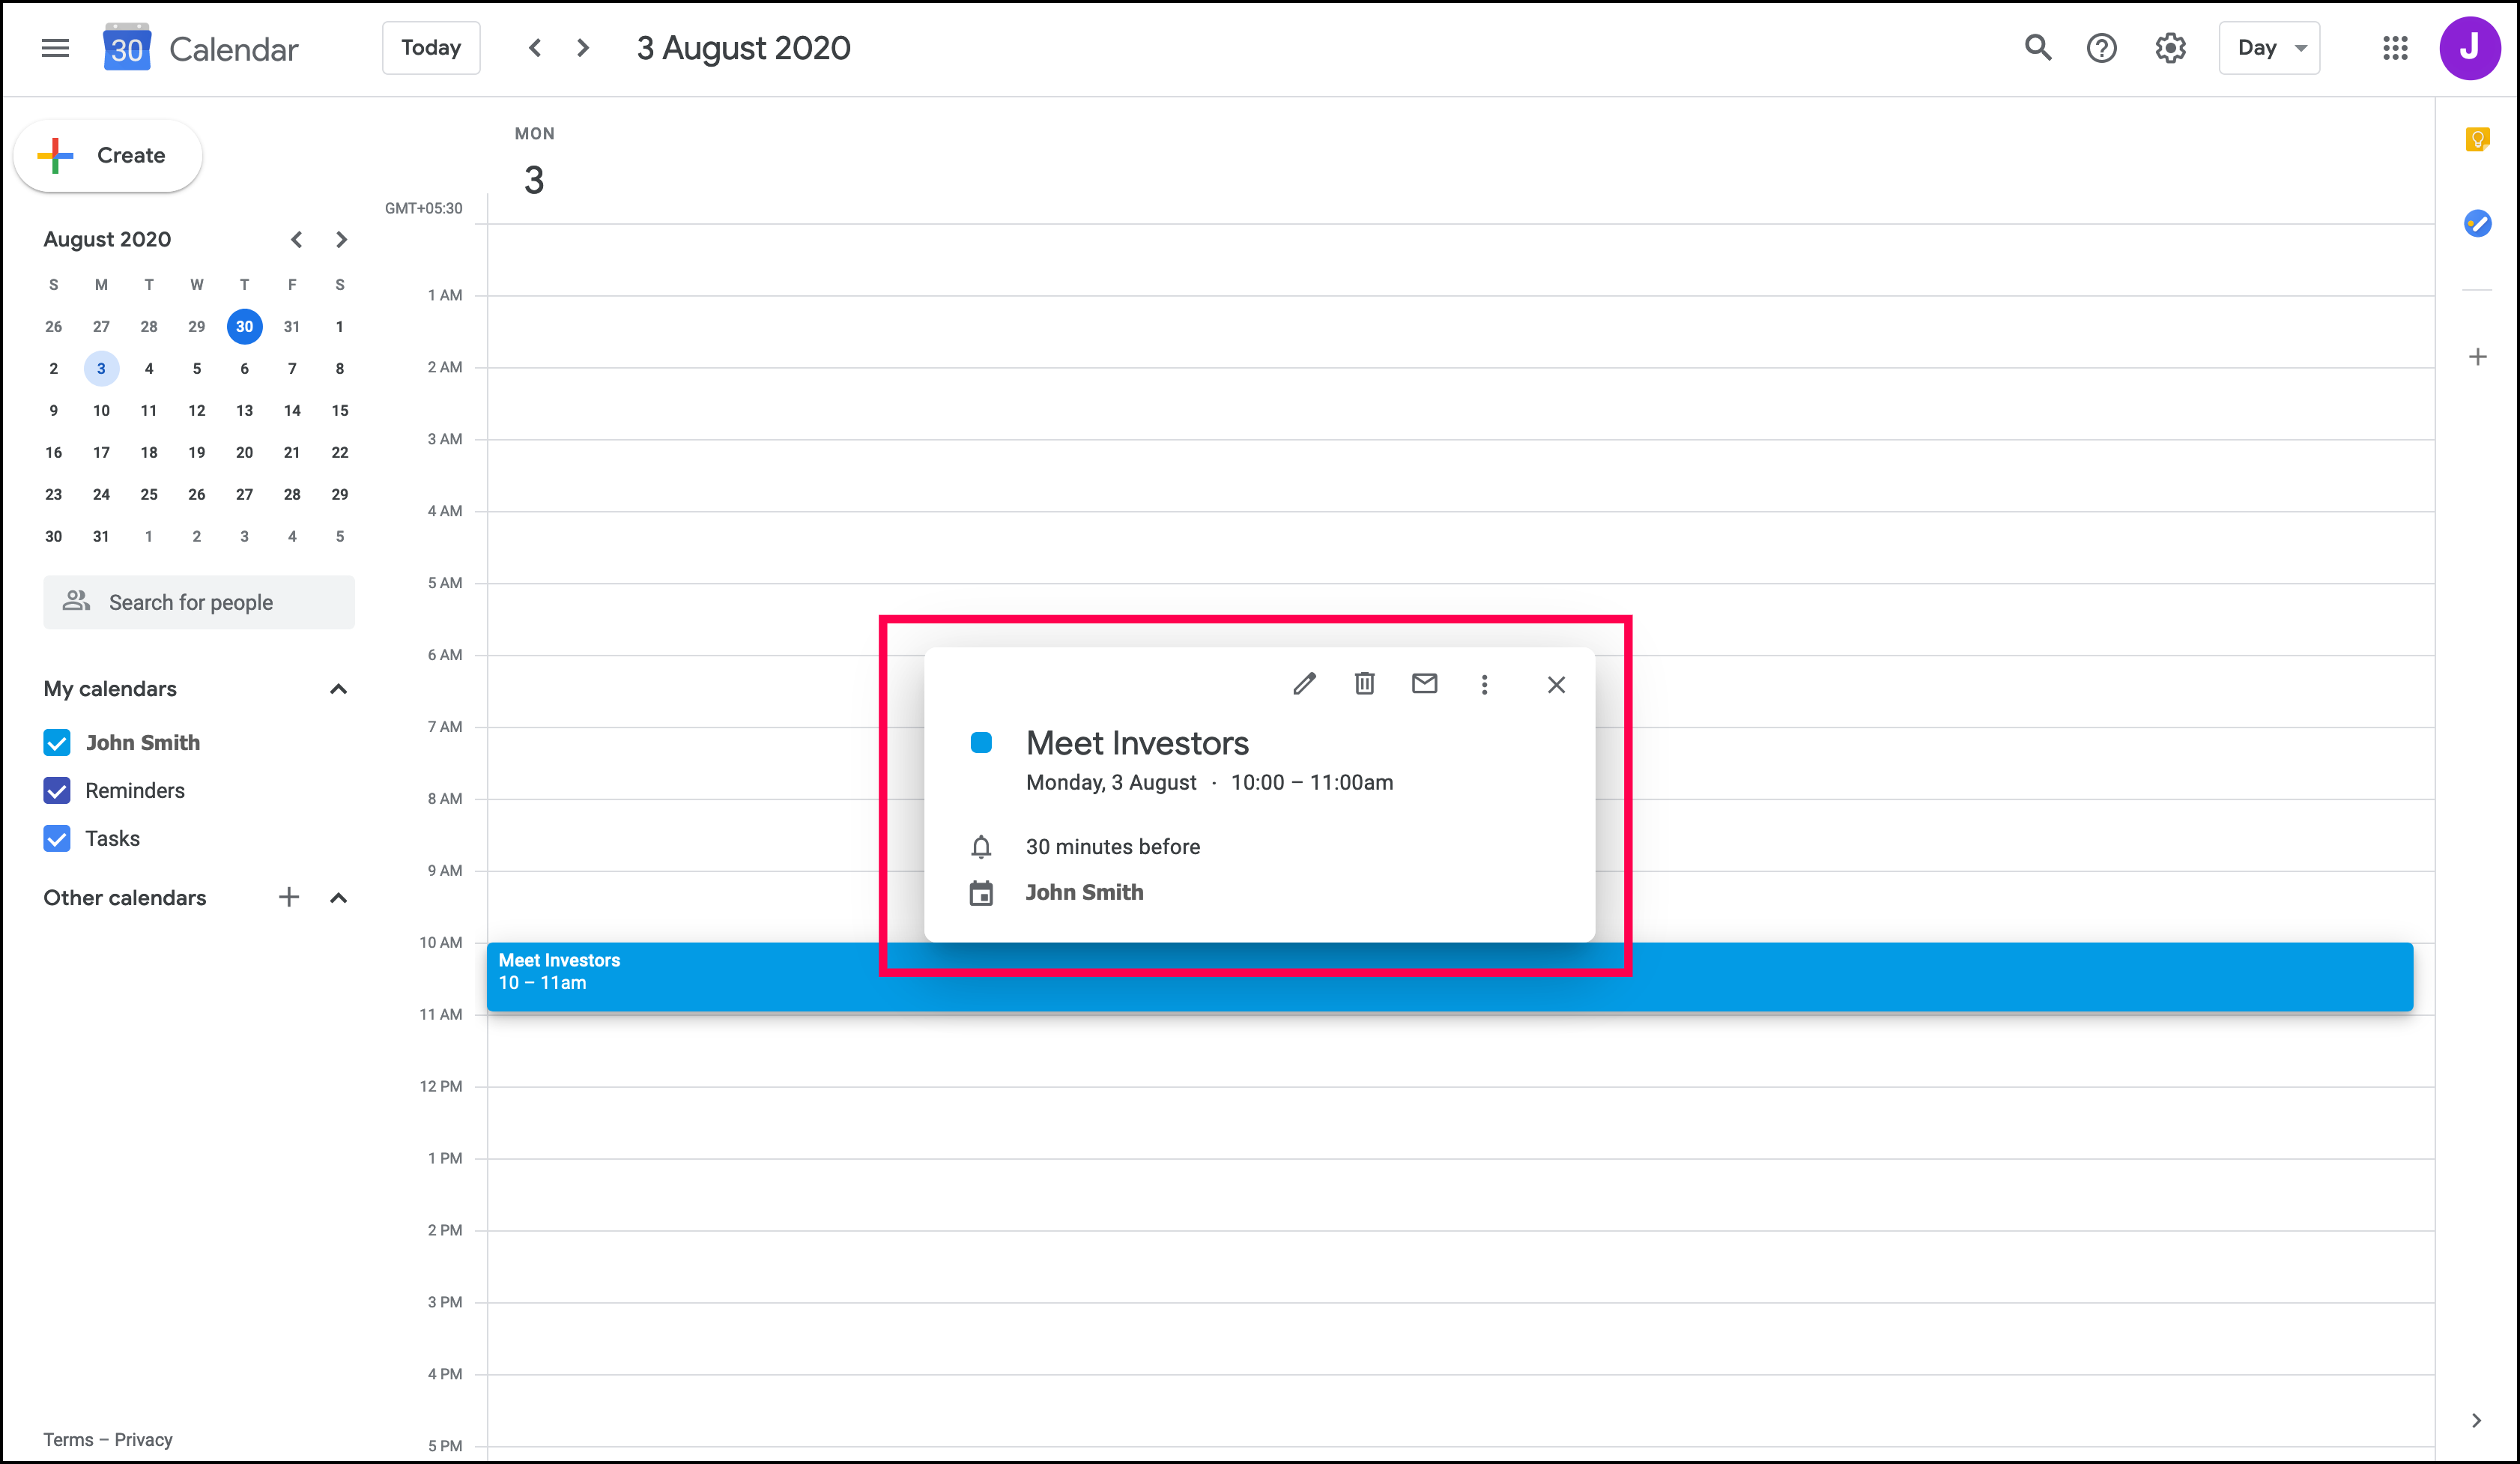Viewport: 2520px width, 1464px height.
Task: Click the blue event color square
Action: (981, 743)
